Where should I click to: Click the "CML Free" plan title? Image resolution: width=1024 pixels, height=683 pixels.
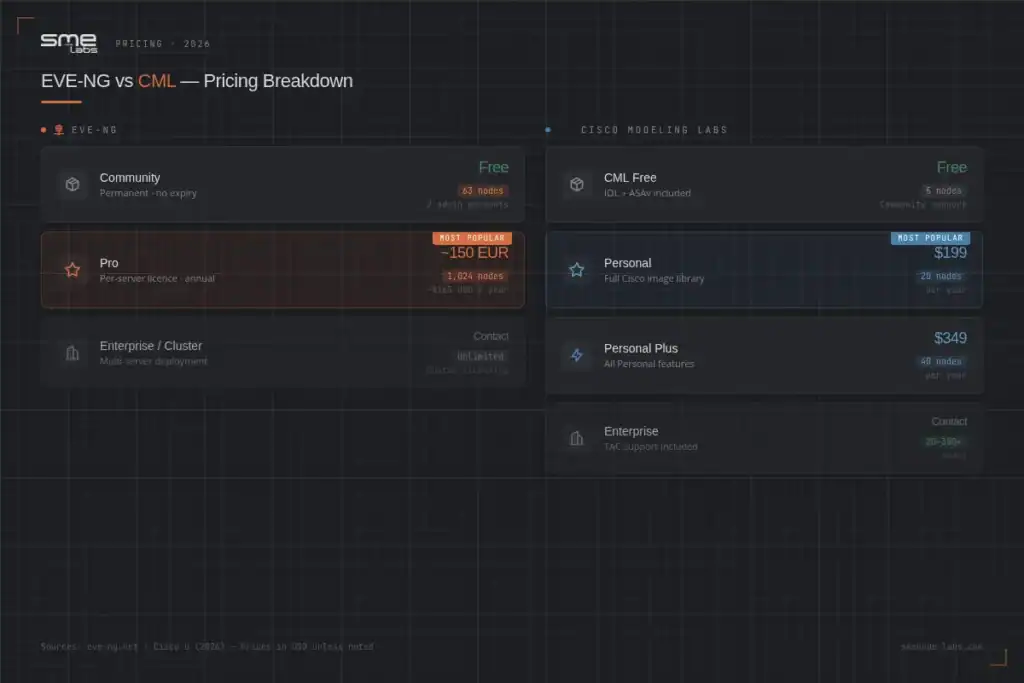coord(630,178)
